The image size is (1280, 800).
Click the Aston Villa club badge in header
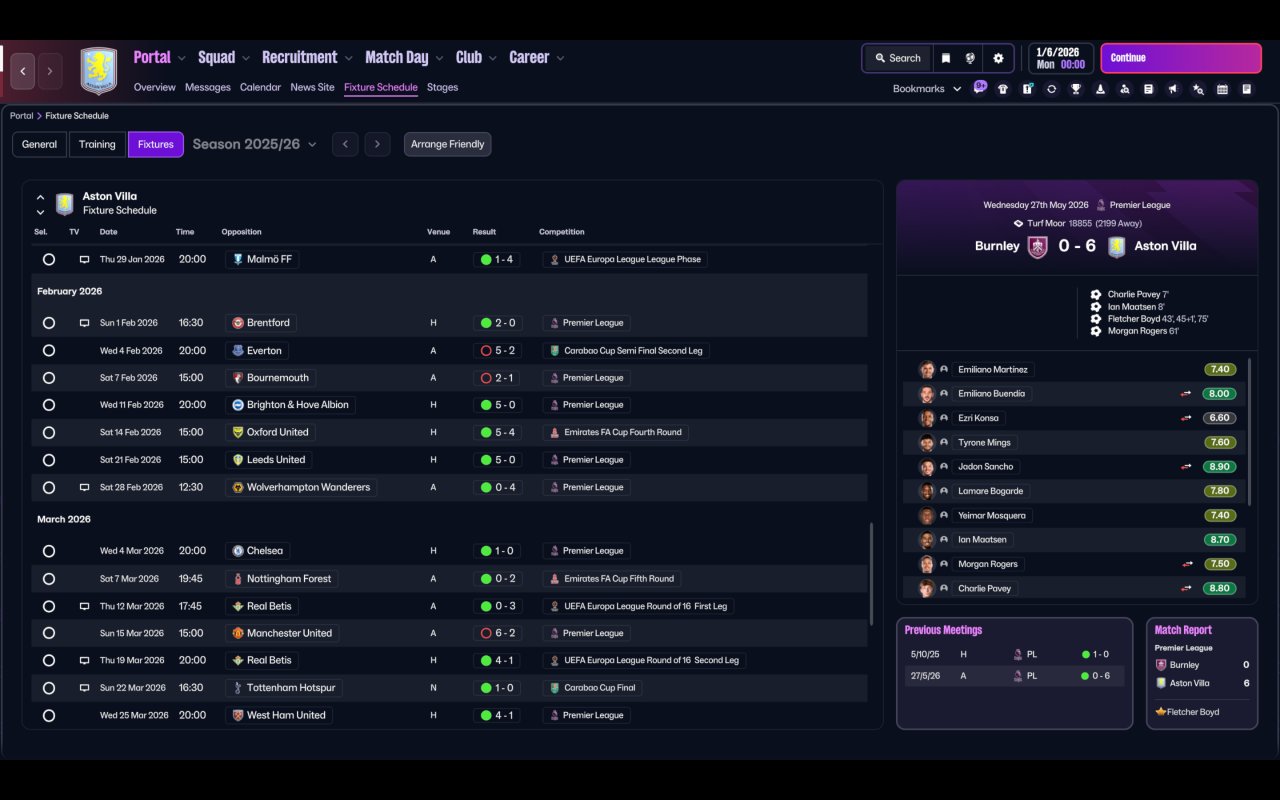[x=98, y=71]
